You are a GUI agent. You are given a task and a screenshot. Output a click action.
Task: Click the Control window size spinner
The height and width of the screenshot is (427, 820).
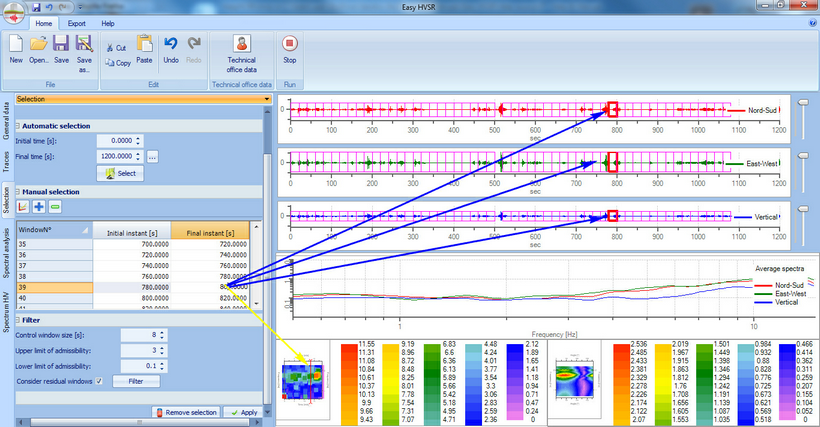[162, 335]
